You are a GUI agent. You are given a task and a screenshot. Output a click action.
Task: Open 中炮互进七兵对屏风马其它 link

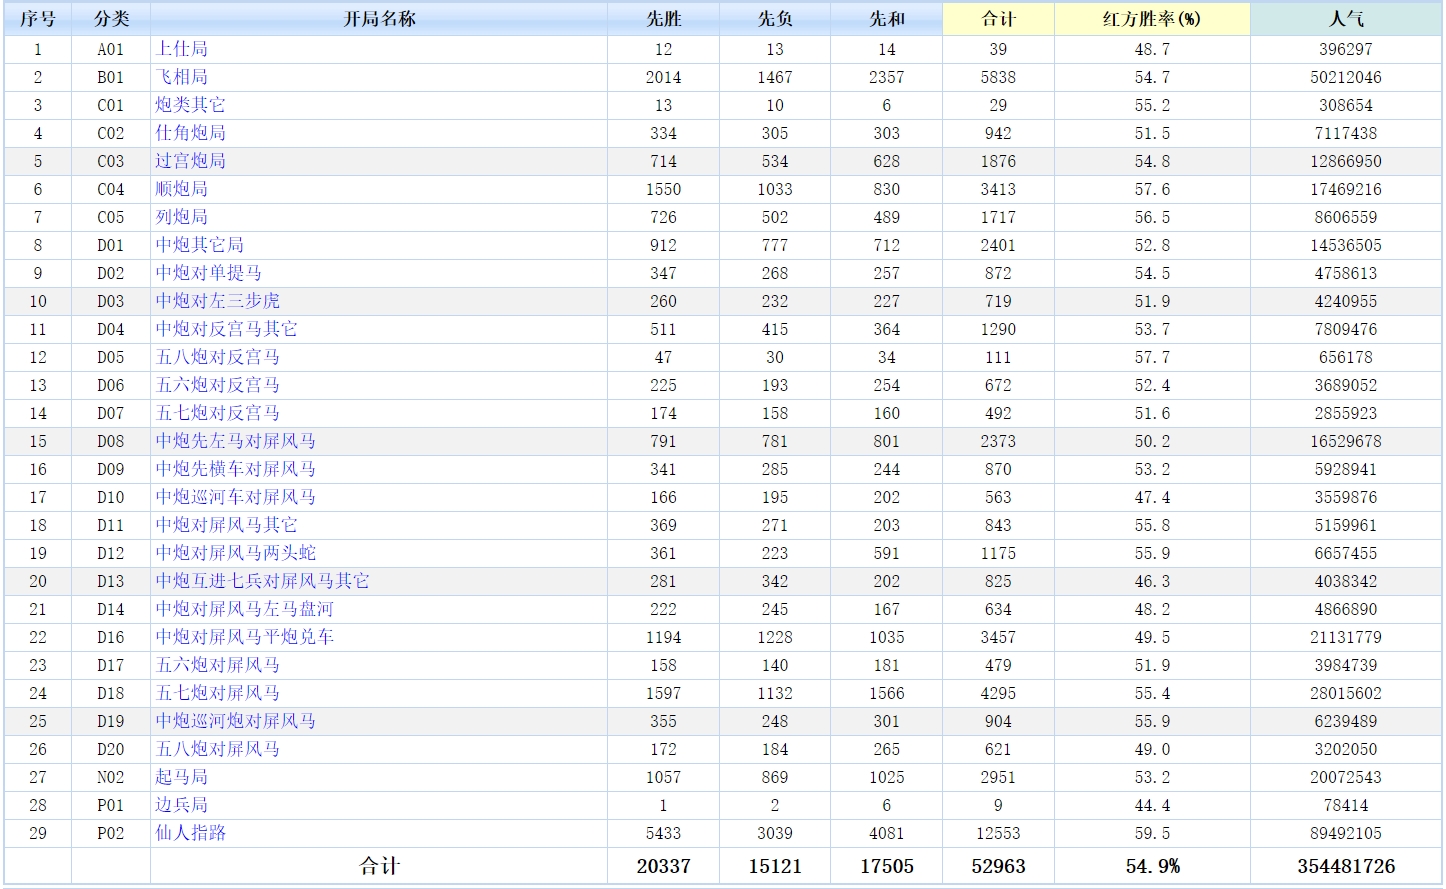pyautogui.click(x=262, y=581)
